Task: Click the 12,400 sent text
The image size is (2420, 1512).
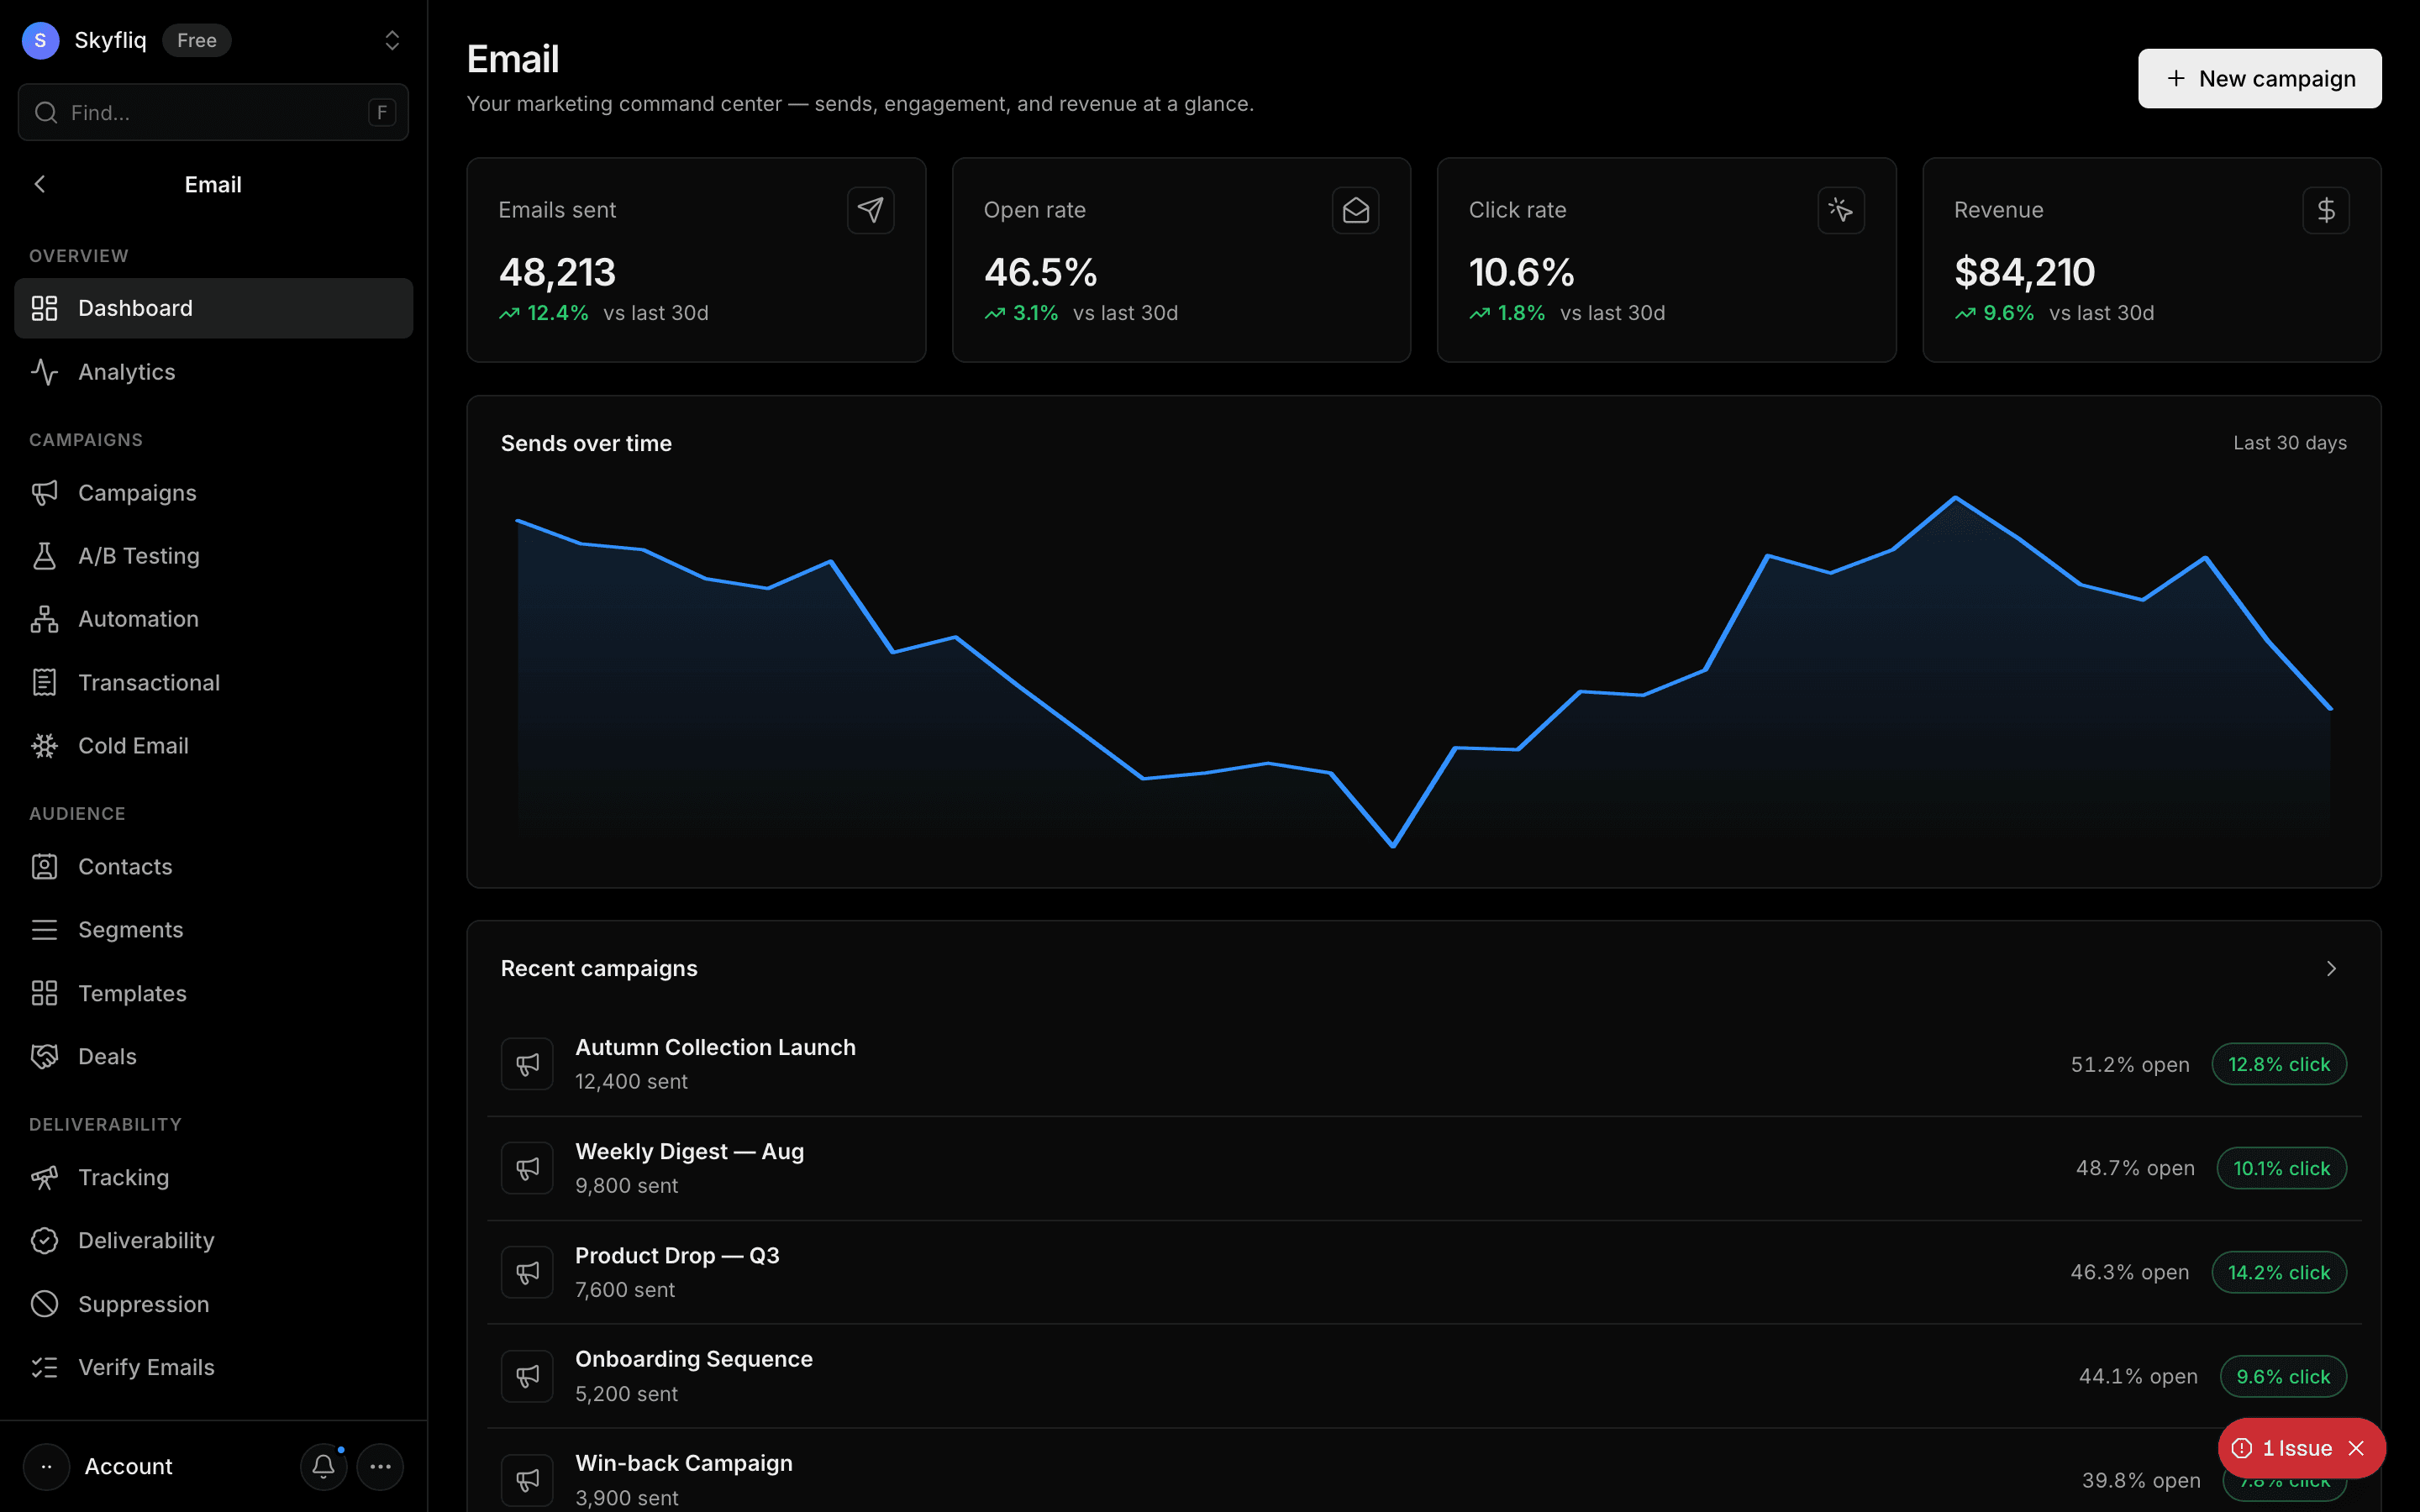Action: [631, 1081]
